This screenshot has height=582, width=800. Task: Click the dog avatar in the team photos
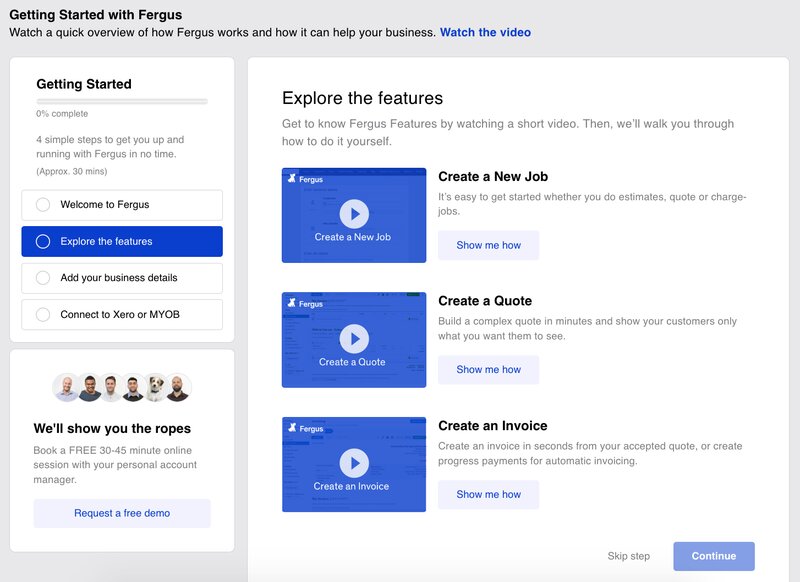(155, 388)
